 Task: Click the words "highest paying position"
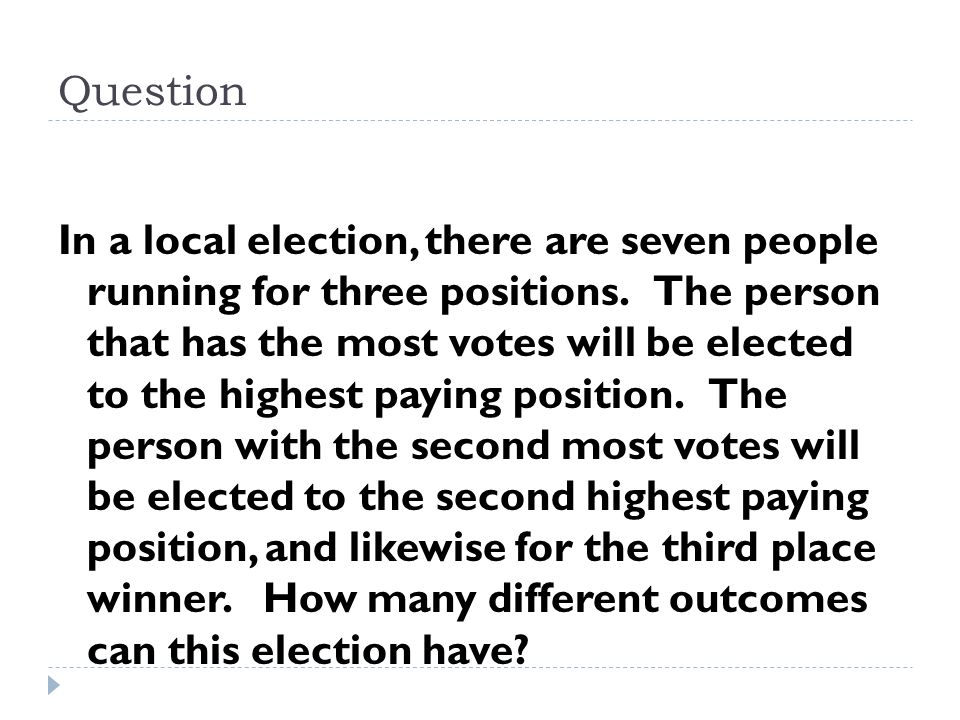pyautogui.click(x=451, y=396)
